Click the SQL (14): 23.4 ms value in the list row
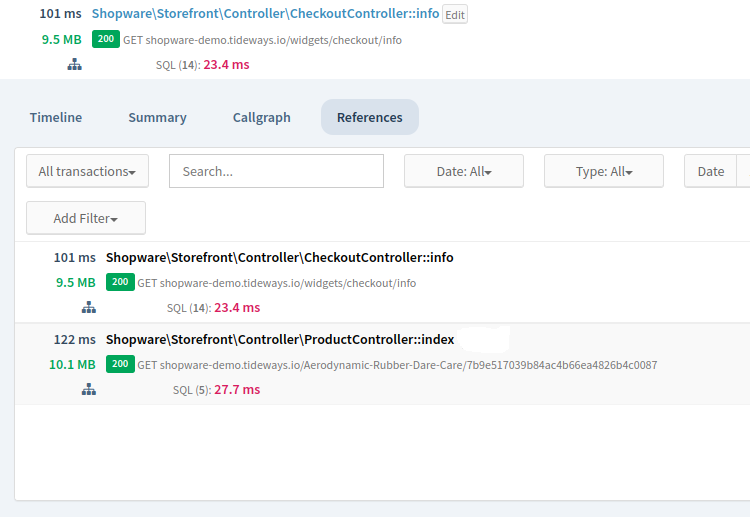750x517 pixels. tap(213, 308)
